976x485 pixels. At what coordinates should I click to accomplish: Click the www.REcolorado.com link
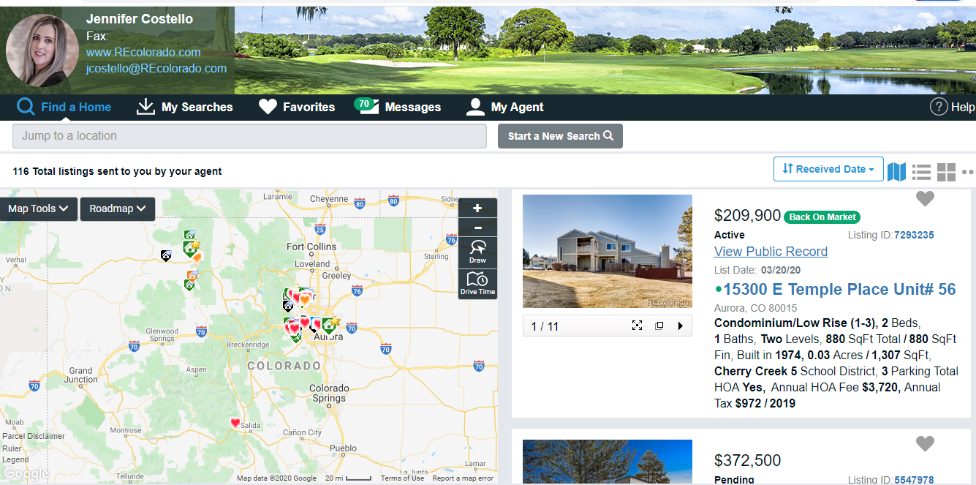pos(143,52)
